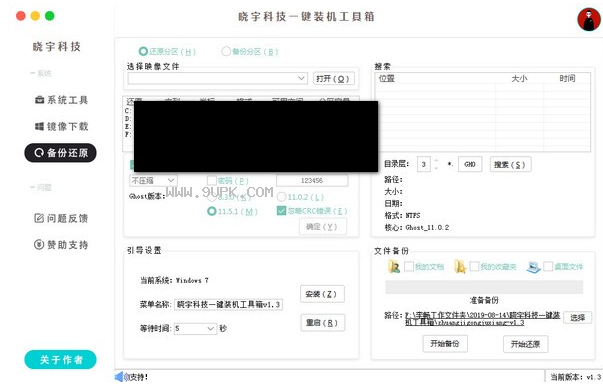Open 系统工具 in the sidebar
The image size is (603, 390).
point(62,100)
